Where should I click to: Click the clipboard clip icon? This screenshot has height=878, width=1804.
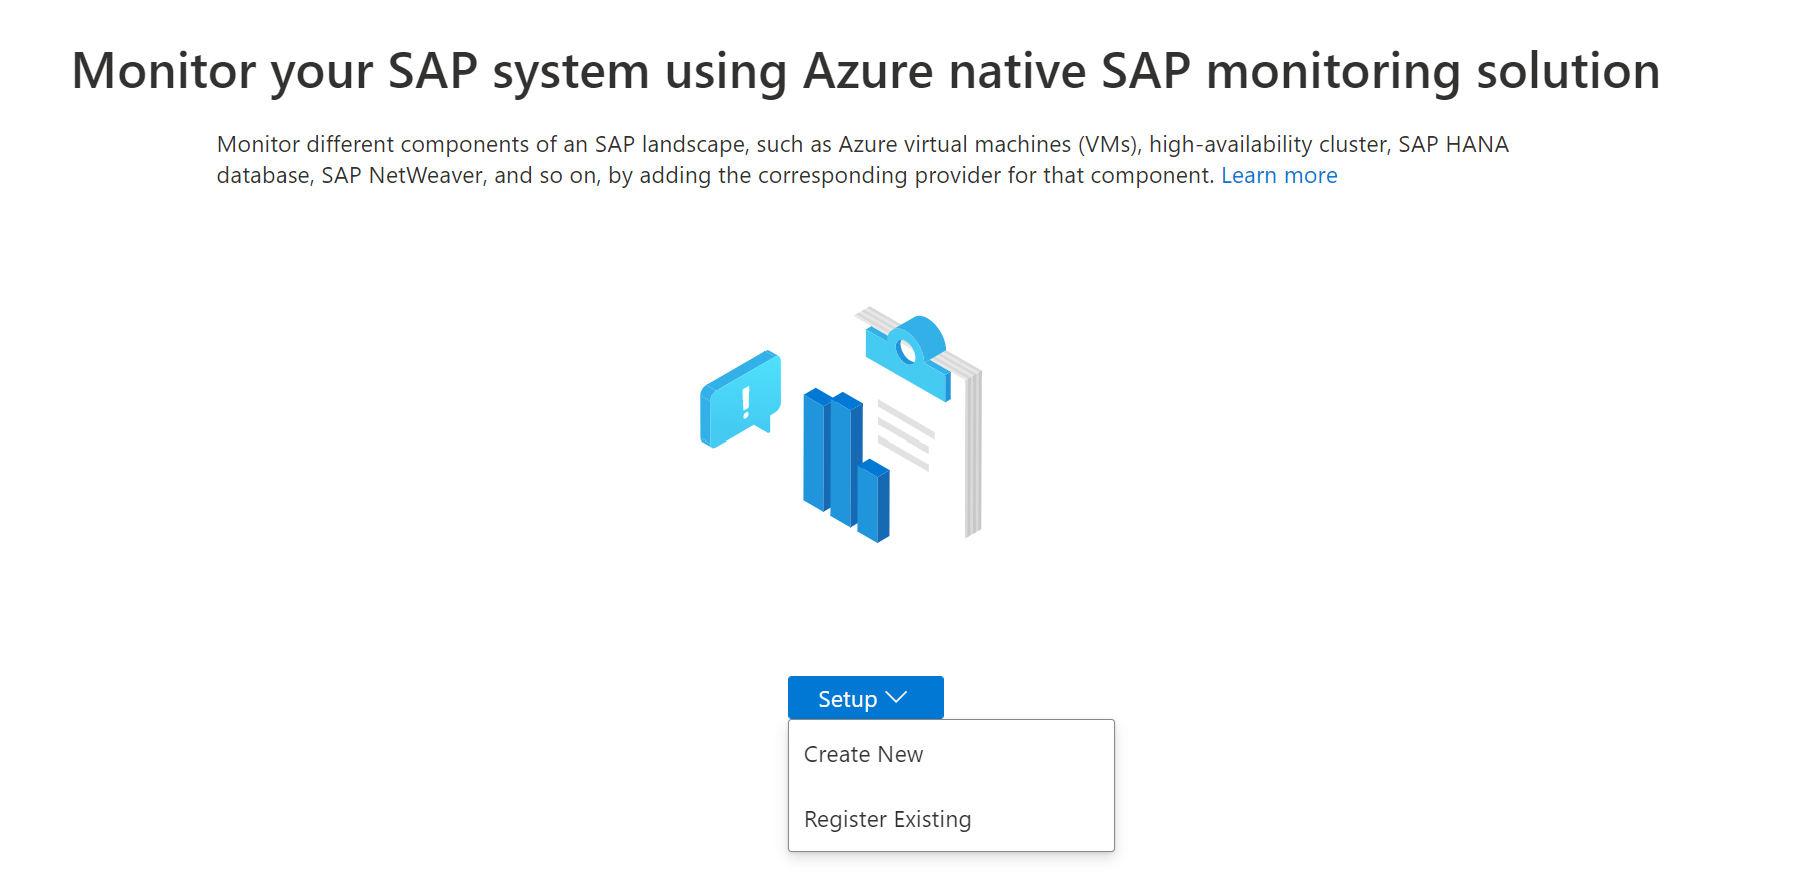click(908, 356)
